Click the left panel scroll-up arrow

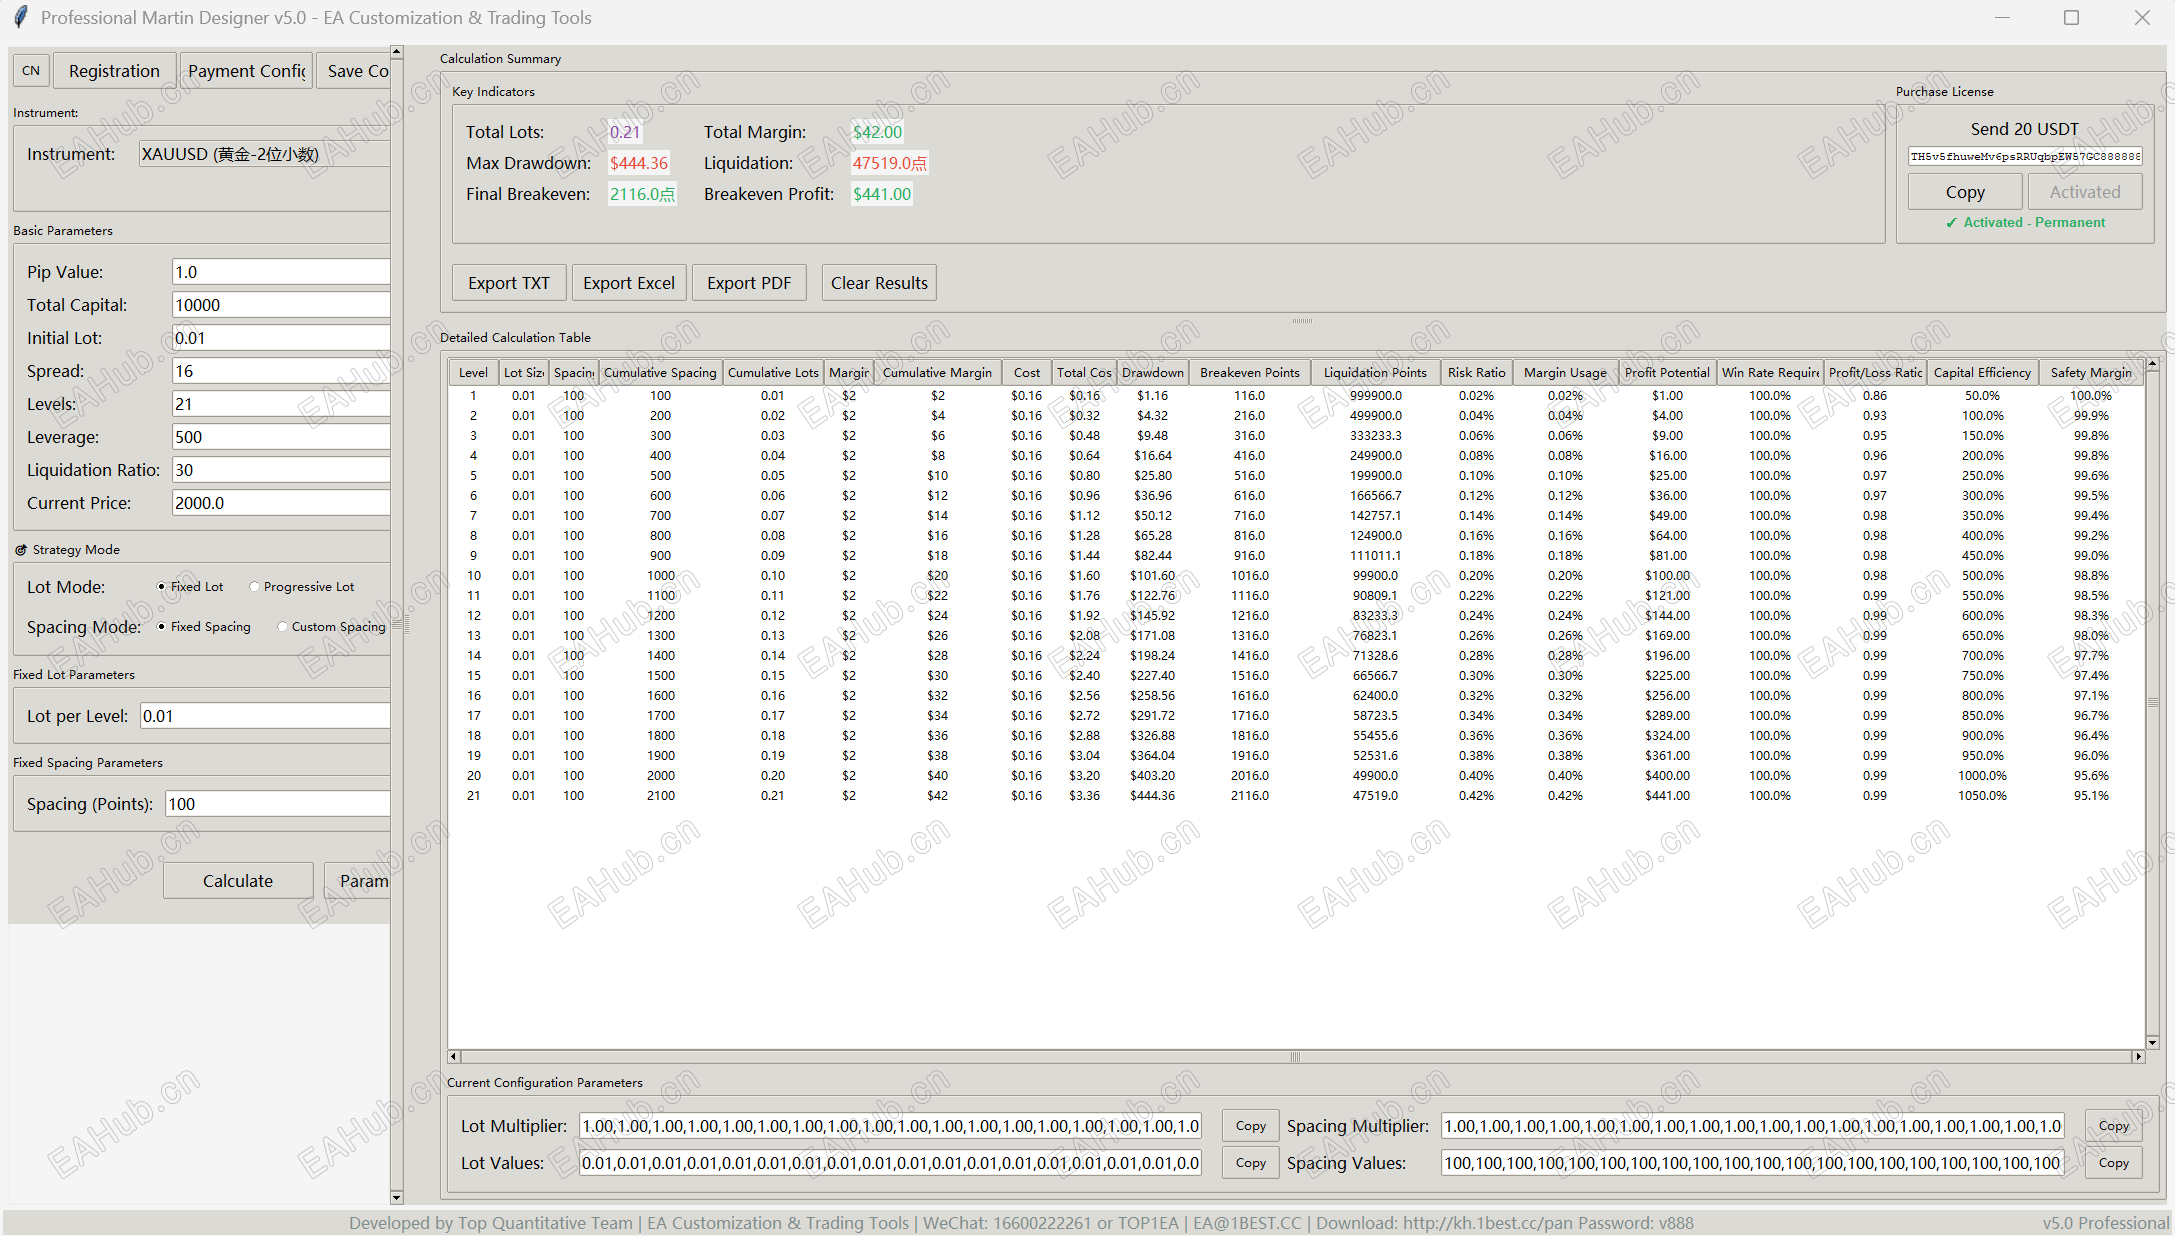point(397,52)
